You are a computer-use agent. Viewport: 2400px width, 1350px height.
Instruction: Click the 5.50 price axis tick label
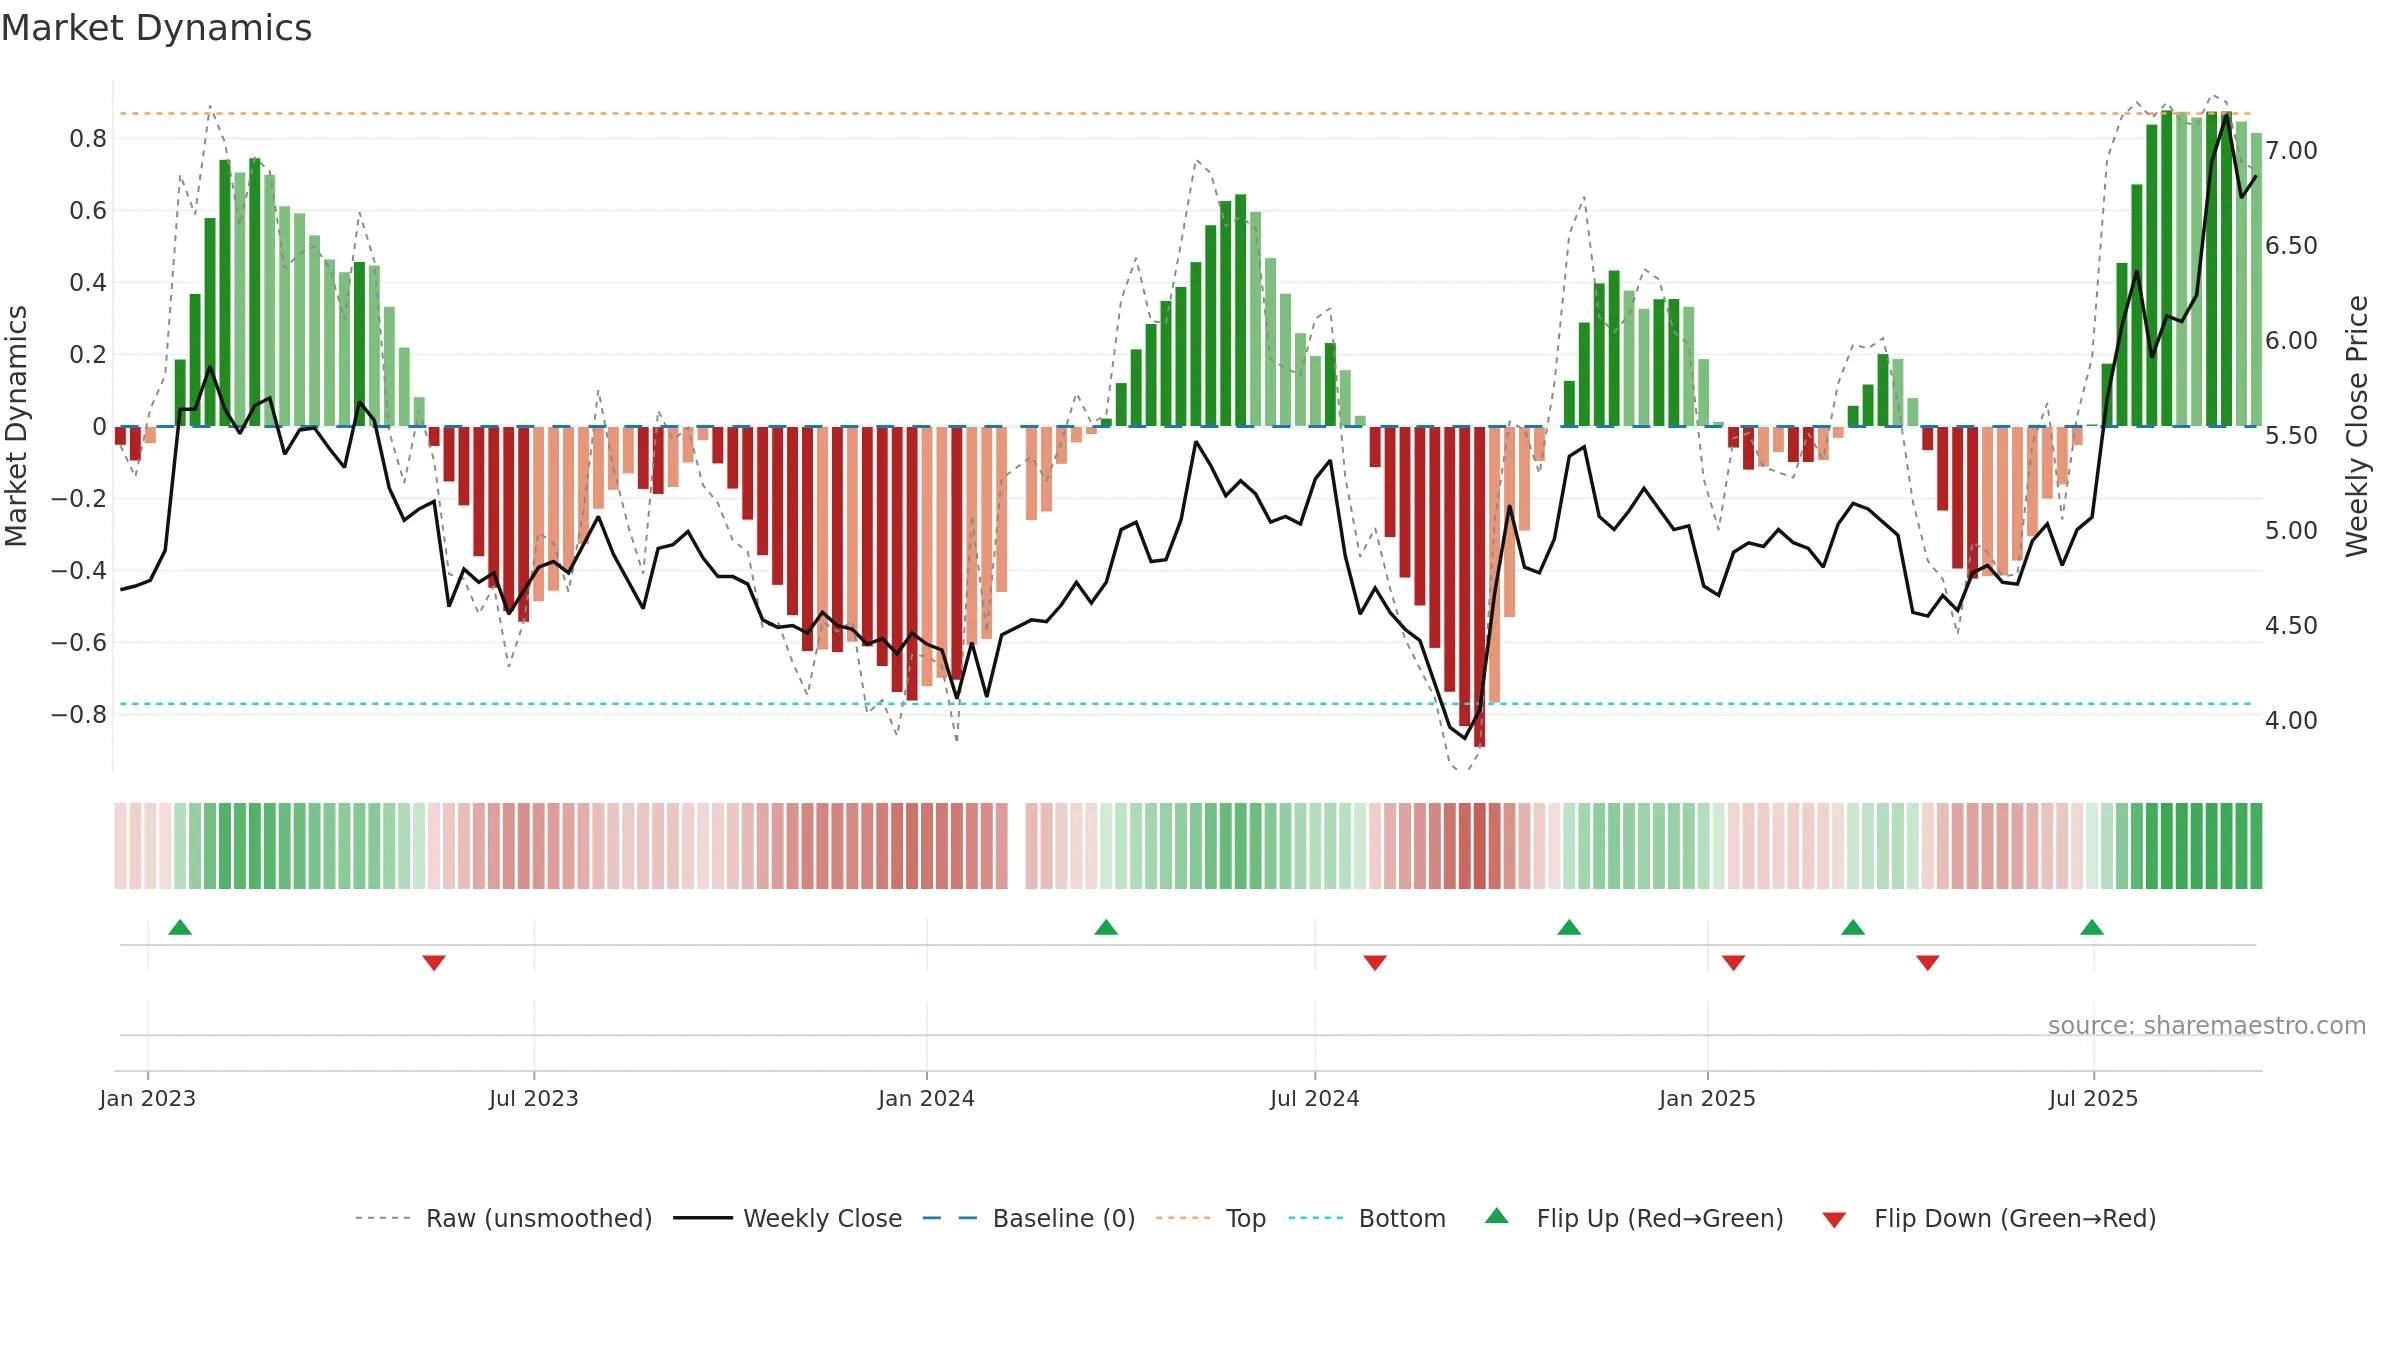[x=2291, y=436]
